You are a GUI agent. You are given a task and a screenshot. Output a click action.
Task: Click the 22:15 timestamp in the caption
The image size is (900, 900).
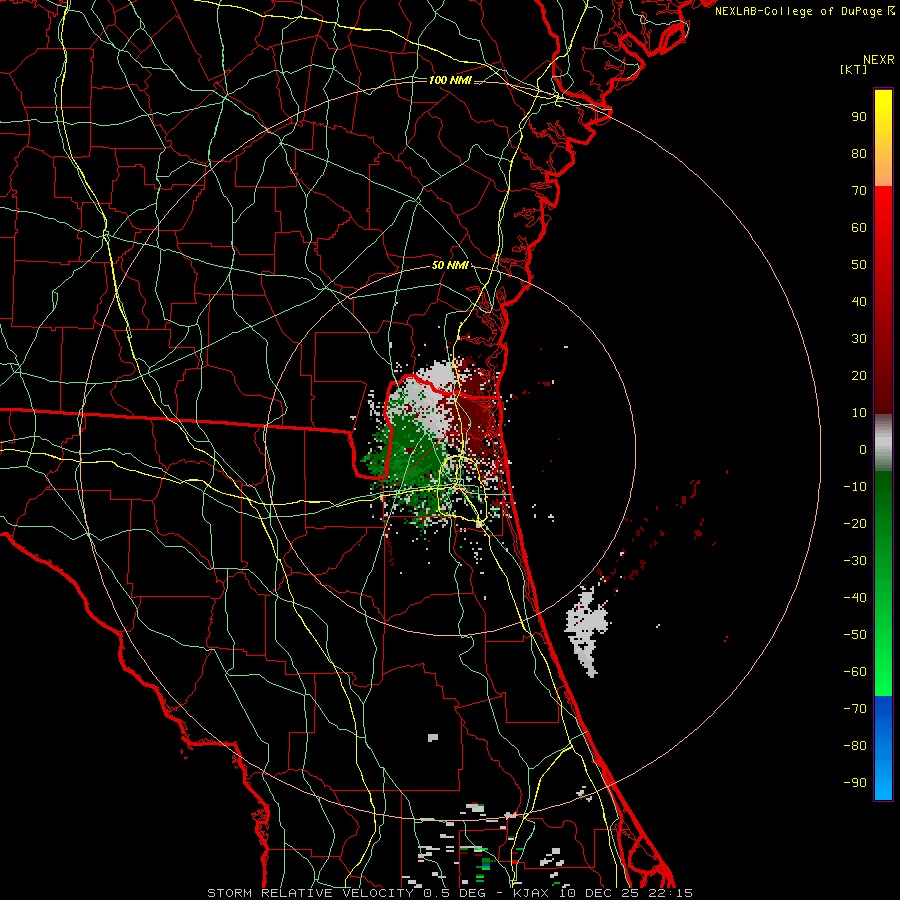click(668, 893)
